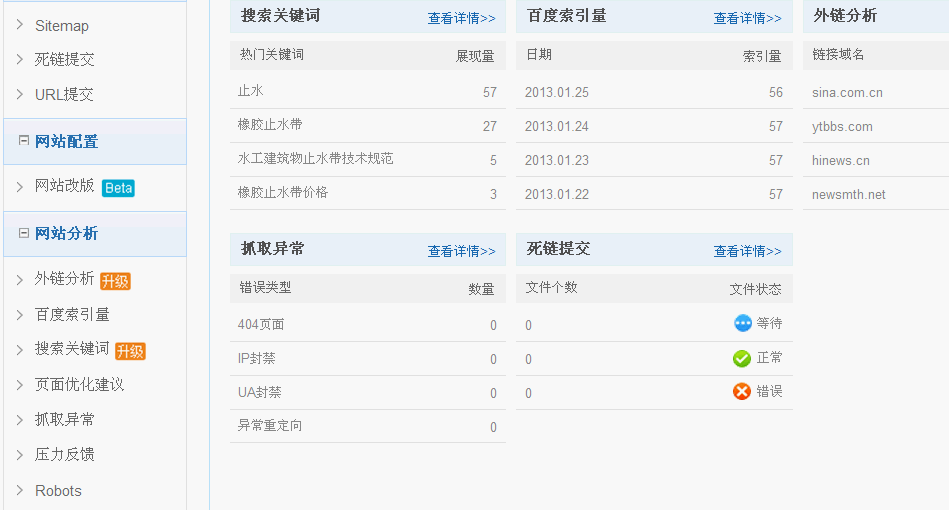The width and height of the screenshot is (949, 510).
Task: Click the 升级 badge beside 外链分析
Action: tap(115, 281)
